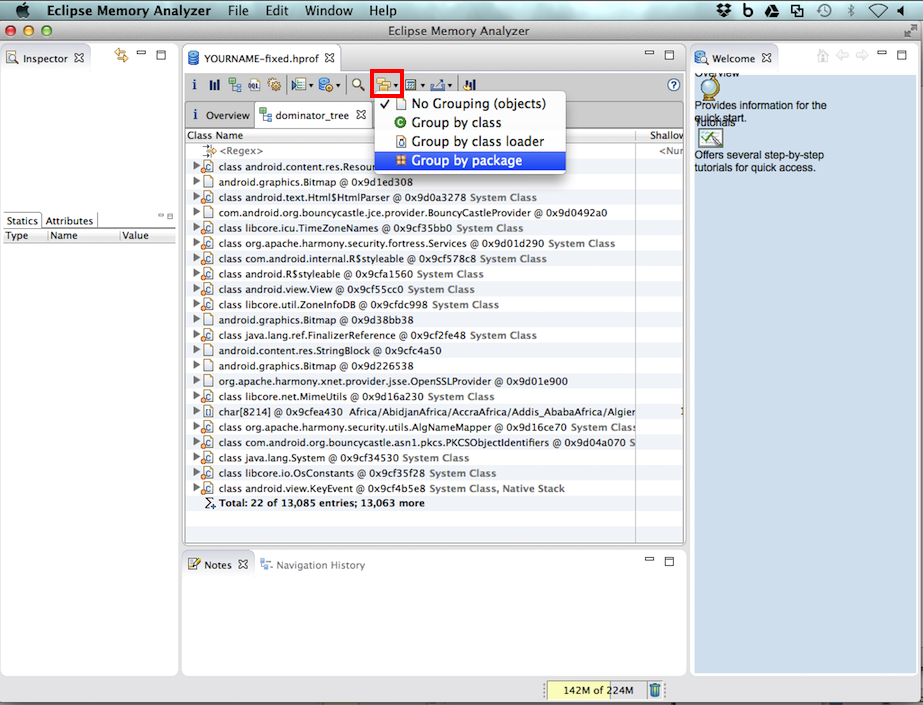Click the Inspector link-with-editor arrows icon
The image size is (923, 705).
click(x=121, y=55)
